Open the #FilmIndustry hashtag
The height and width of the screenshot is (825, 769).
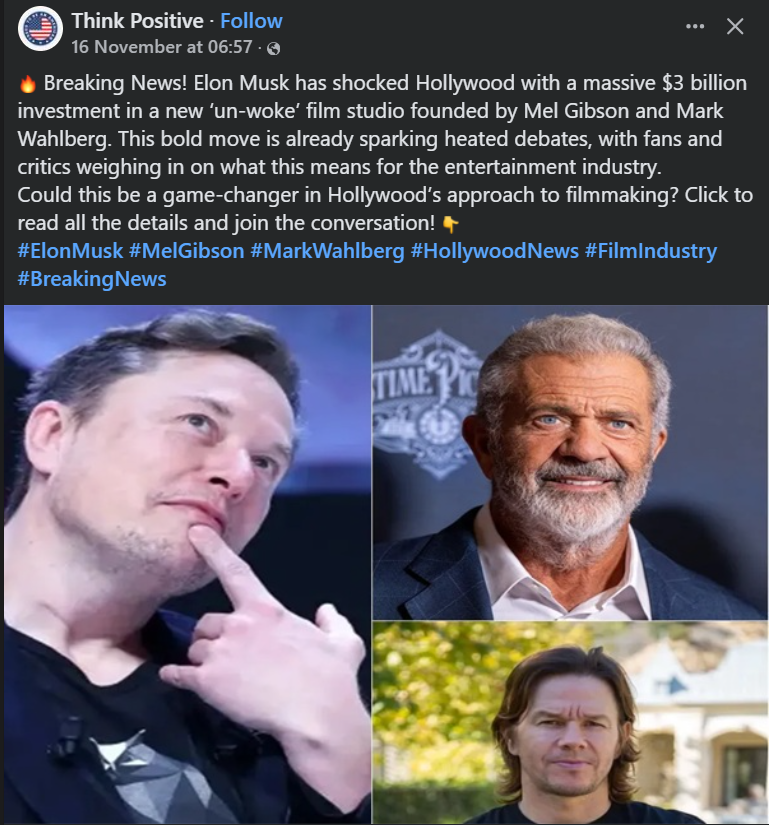(x=651, y=251)
